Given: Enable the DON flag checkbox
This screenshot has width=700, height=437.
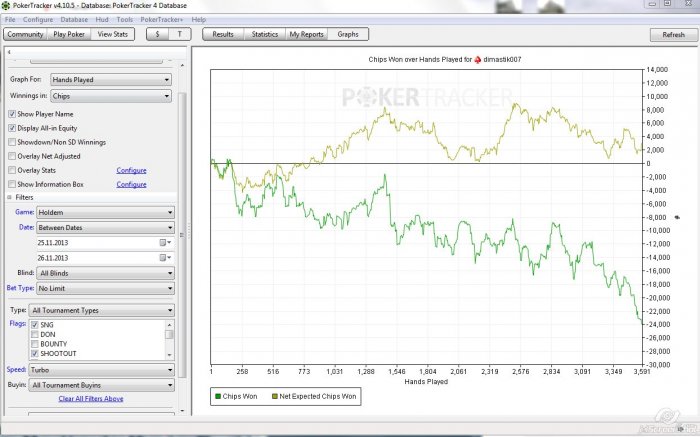Looking at the screenshot, I should (x=34, y=334).
